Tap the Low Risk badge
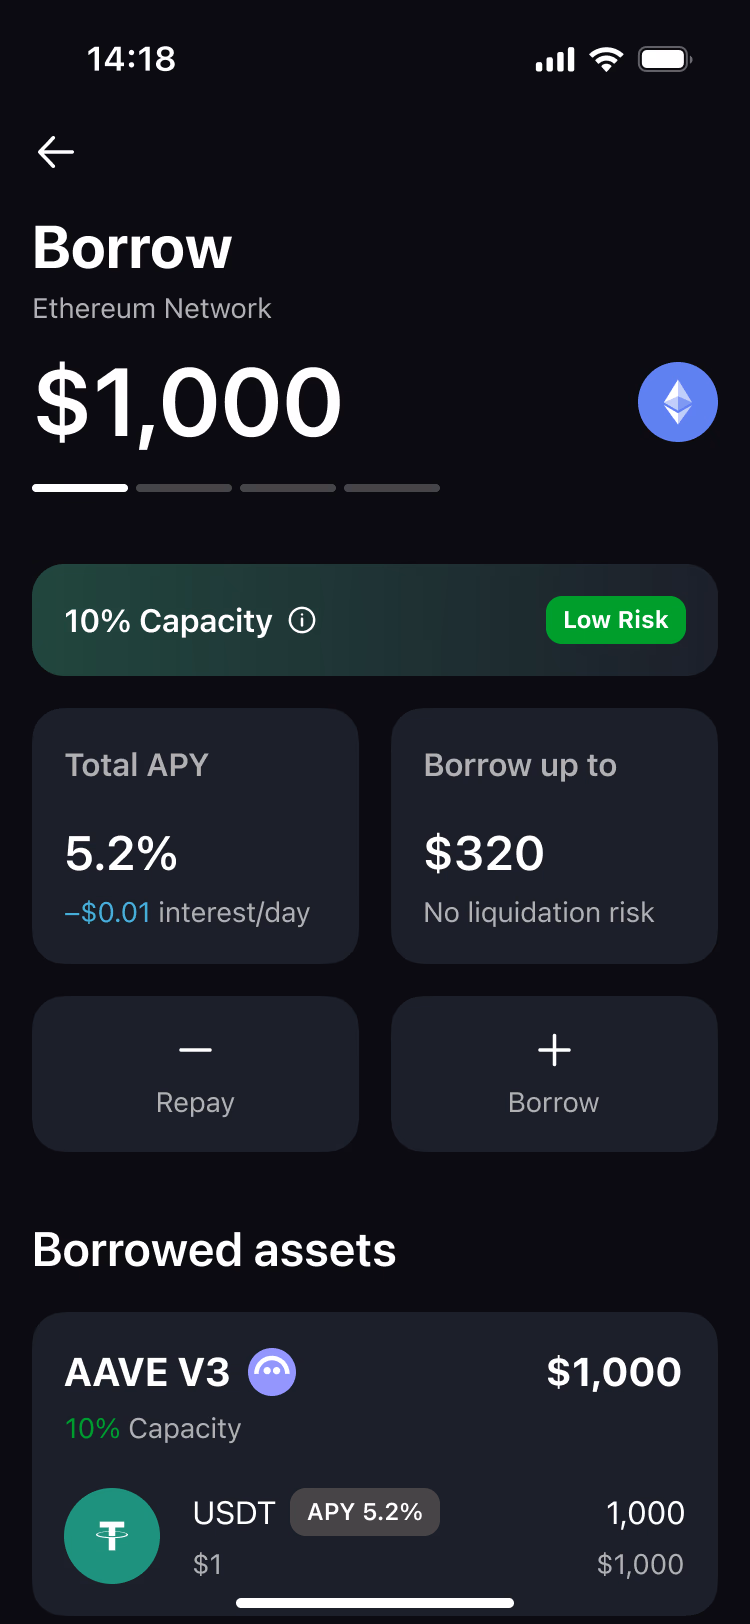 [x=615, y=620]
